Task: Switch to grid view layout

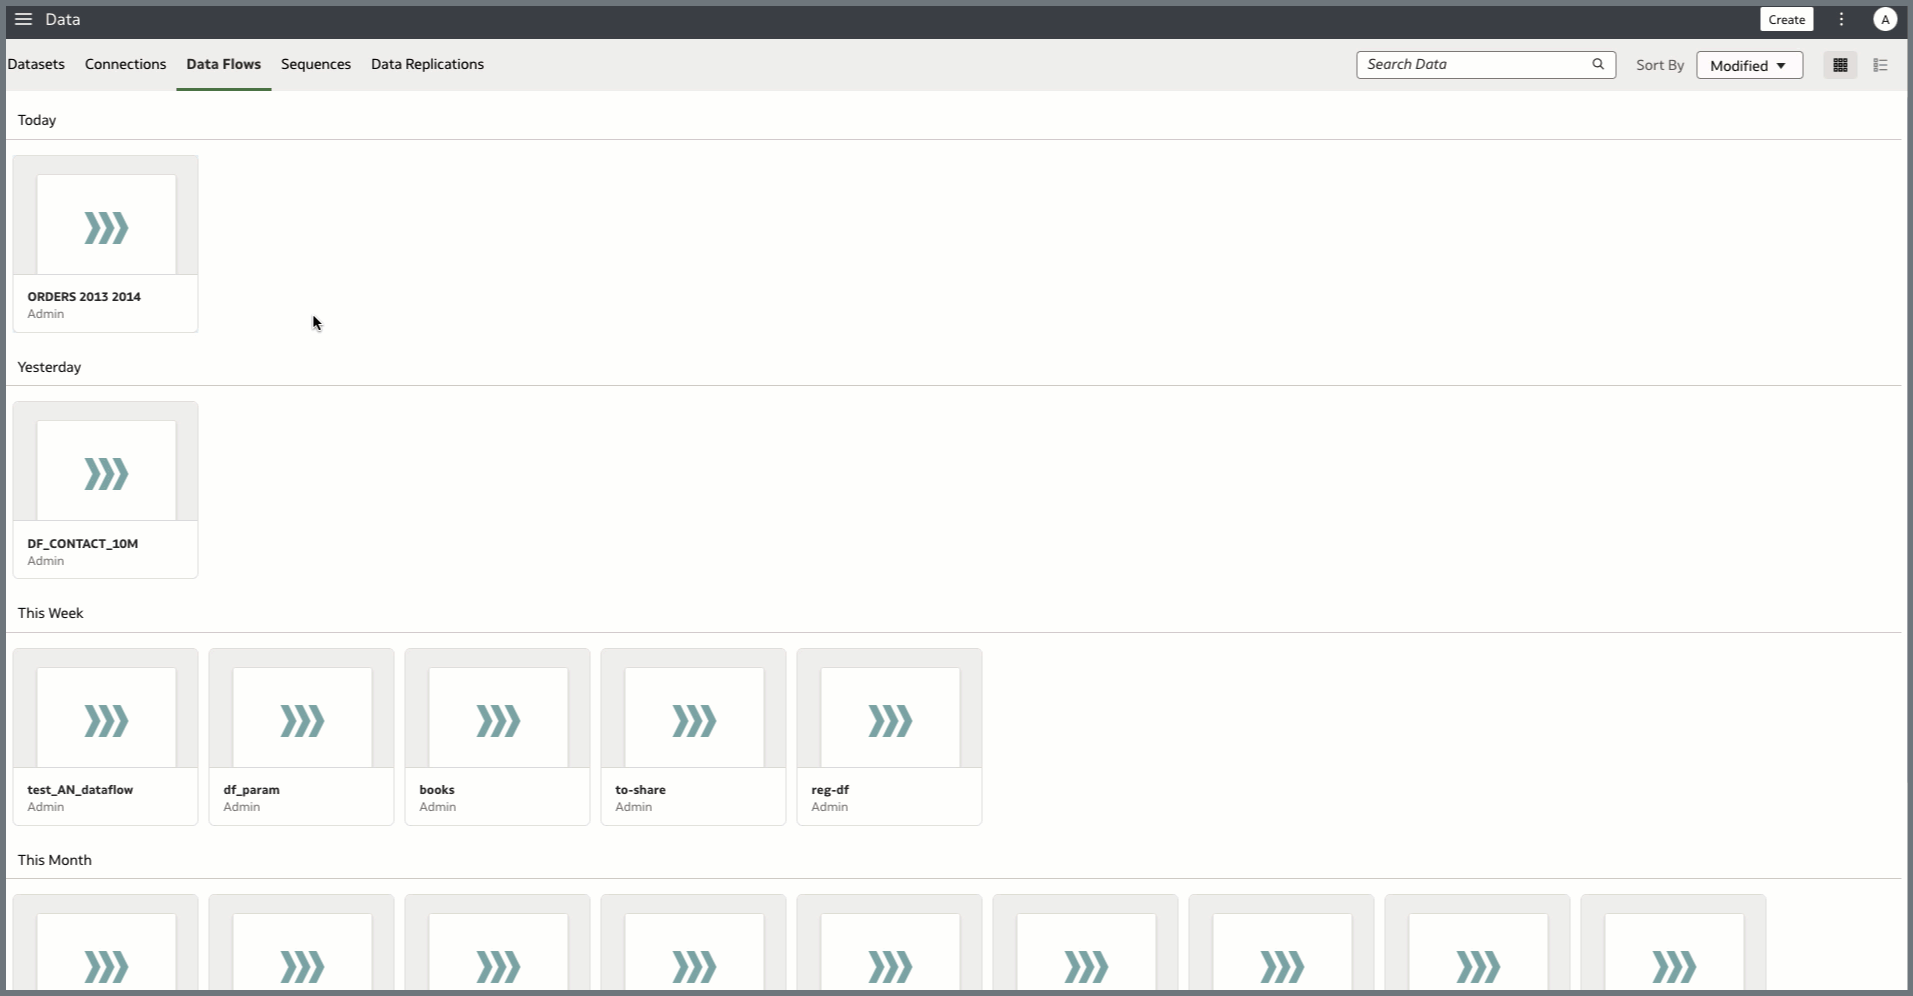Action: click(x=1840, y=64)
